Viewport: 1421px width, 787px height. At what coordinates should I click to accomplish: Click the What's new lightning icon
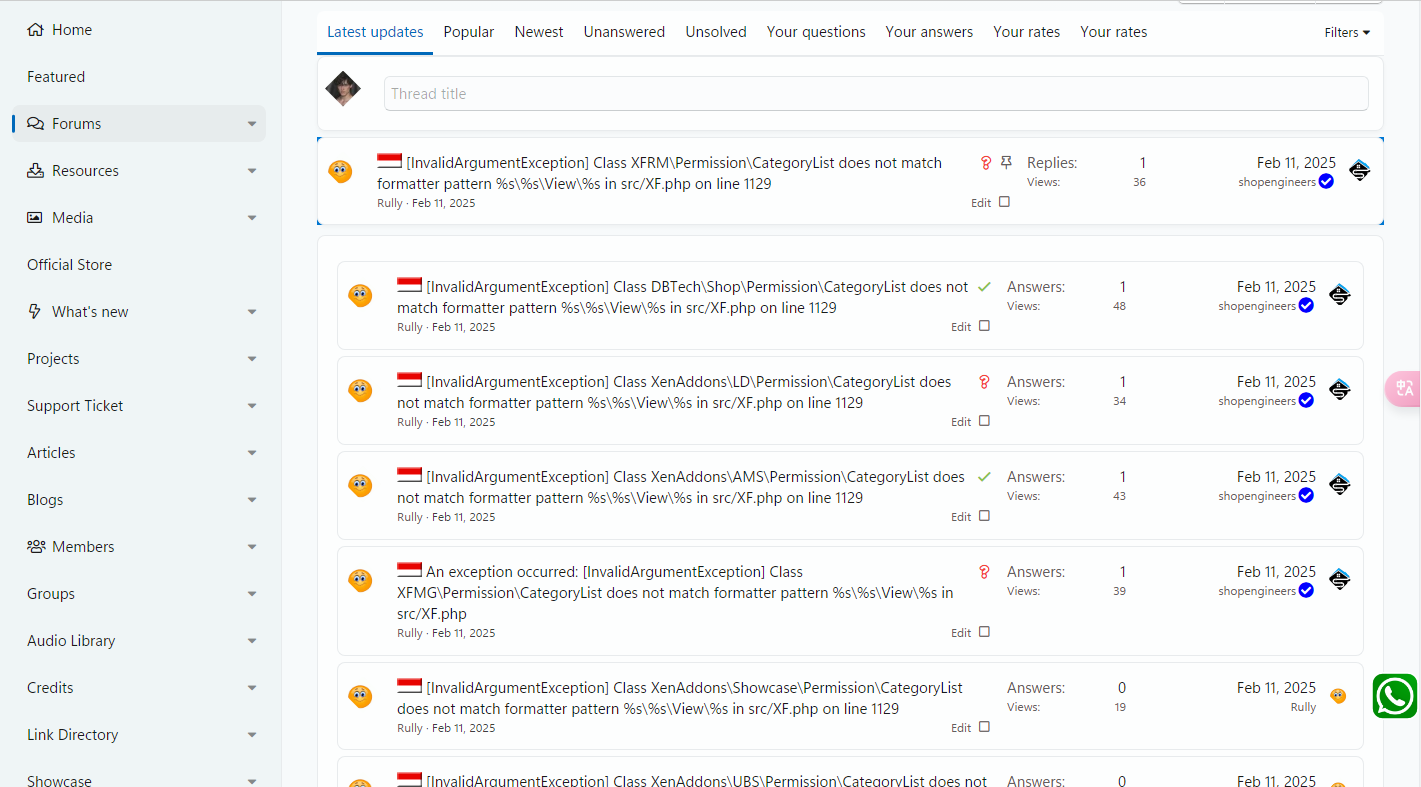click(x=36, y=312)
